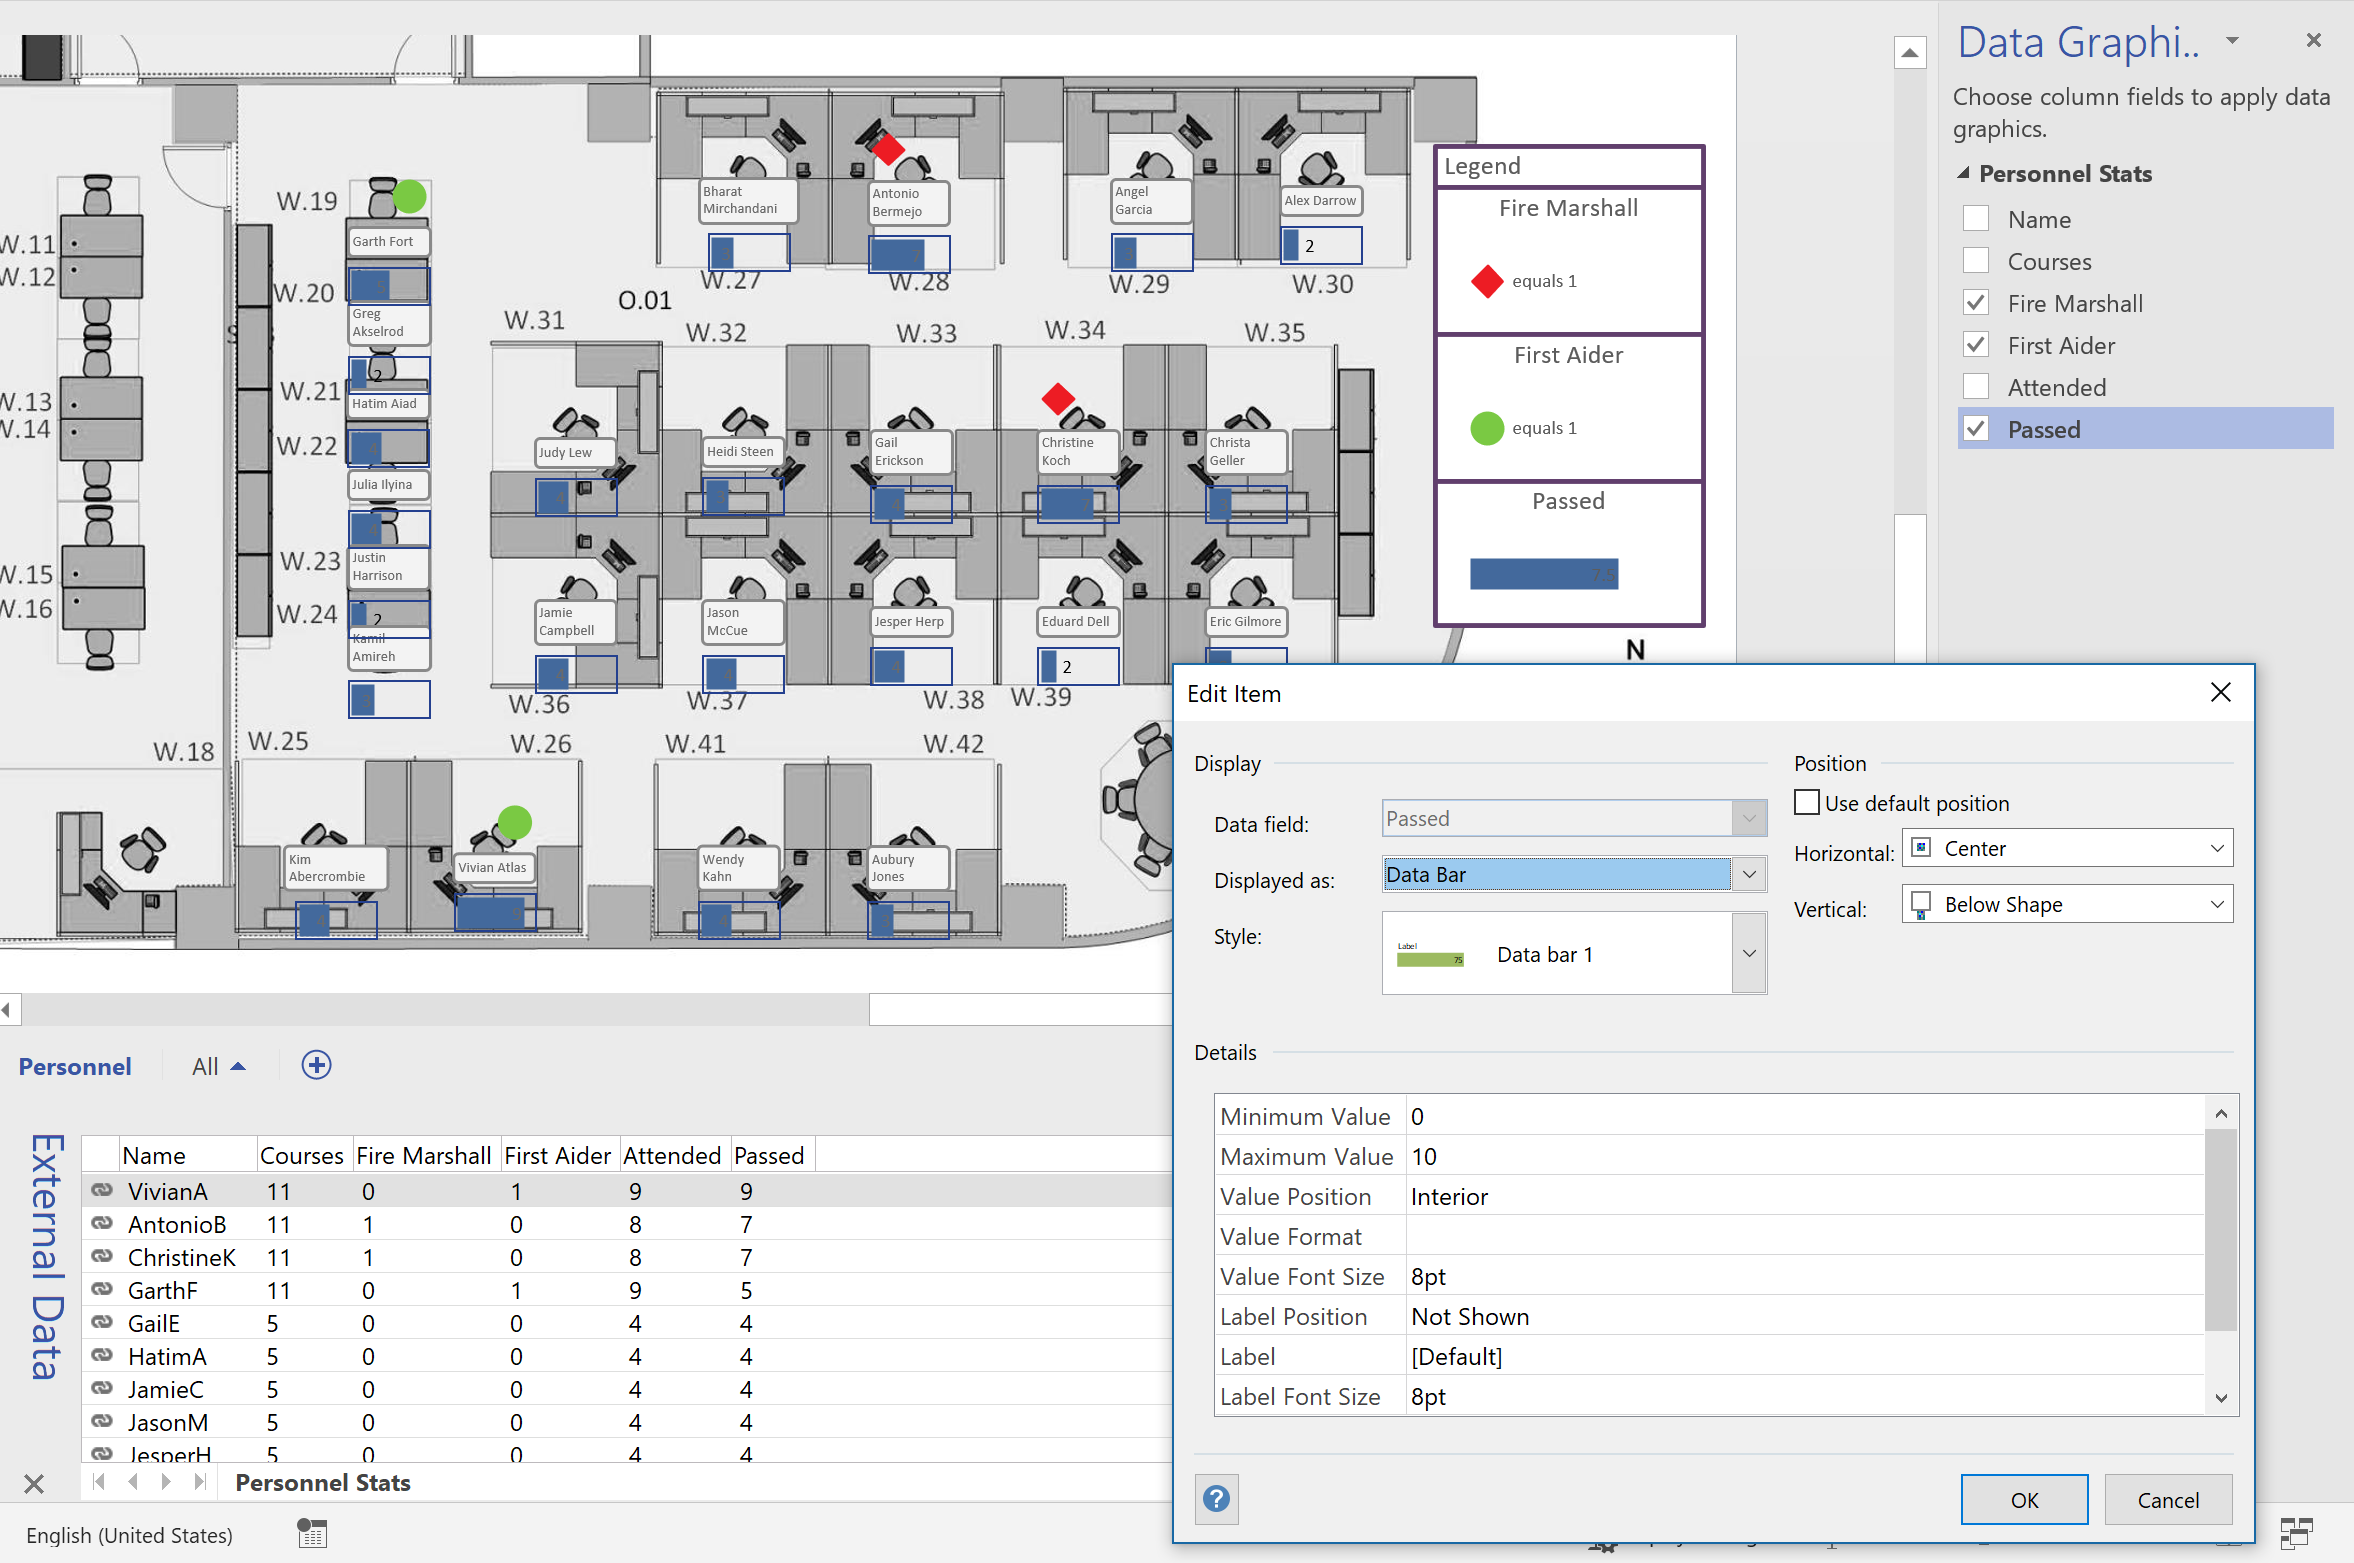Click the plus icon beside the All filter
Viewport: 2354px width, 1563px height.
tap(316, 1065)
